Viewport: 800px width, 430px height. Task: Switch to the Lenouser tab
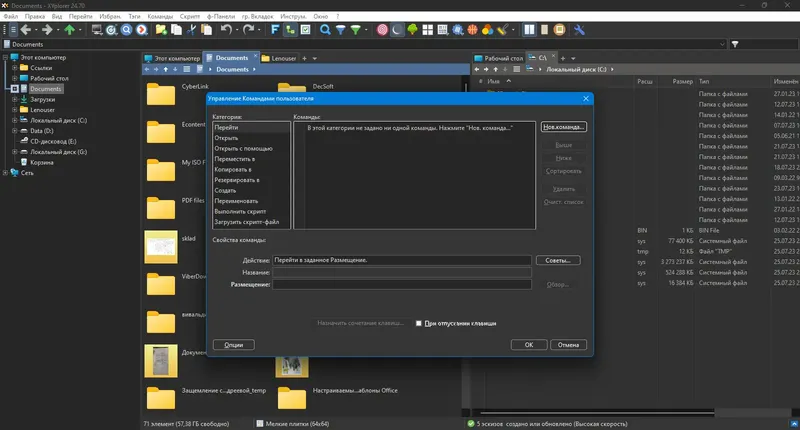coord(279,58)
